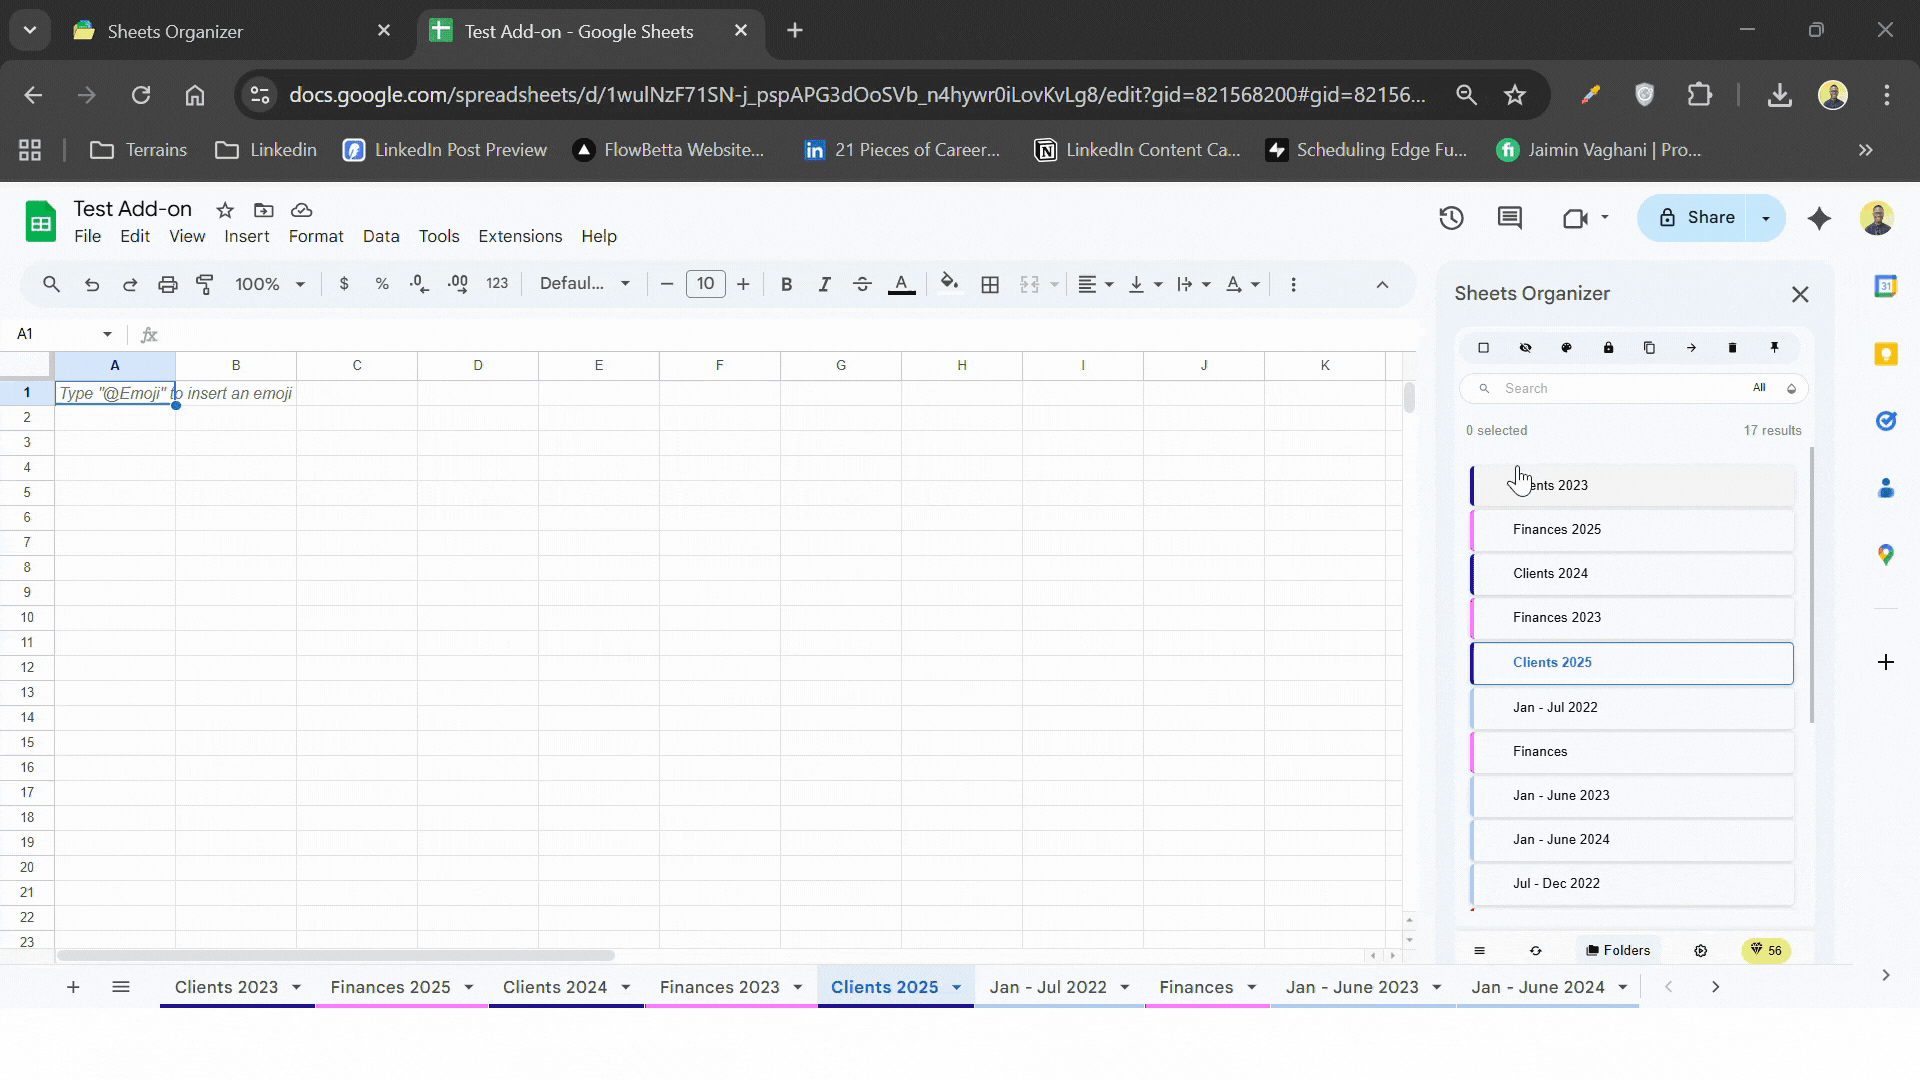Open the Extensions menu
This screenshot has height=1080, width=1920.
(x=519, y=236)
